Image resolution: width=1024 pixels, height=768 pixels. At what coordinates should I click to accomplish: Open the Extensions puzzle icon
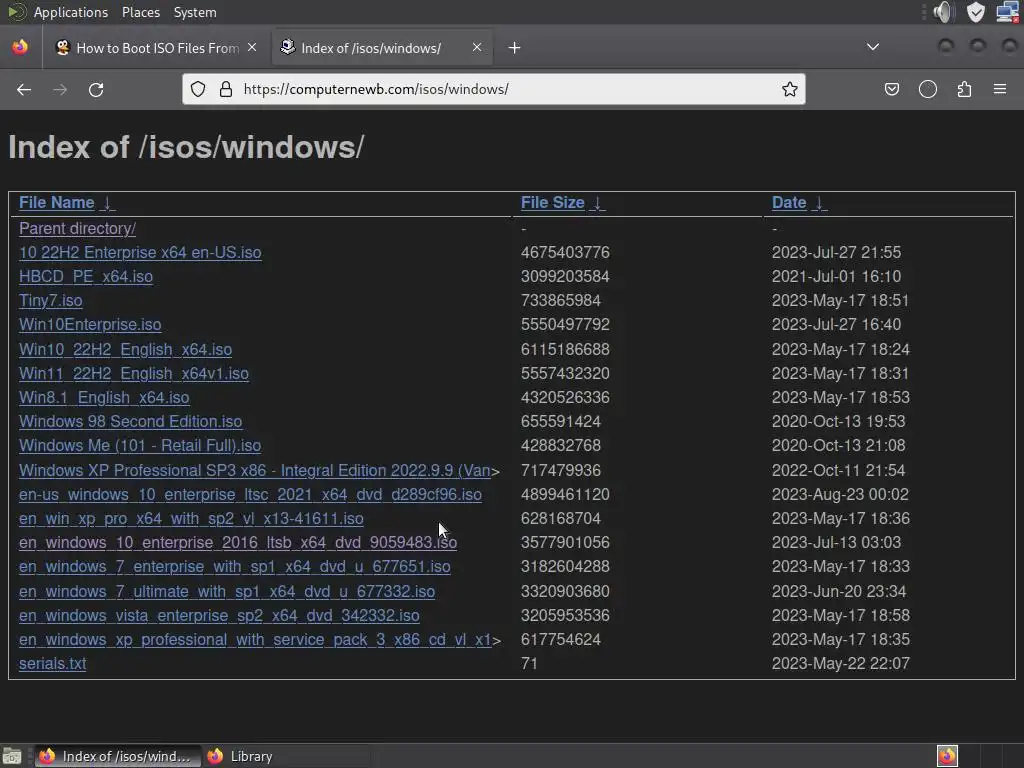tap(964, 89)
